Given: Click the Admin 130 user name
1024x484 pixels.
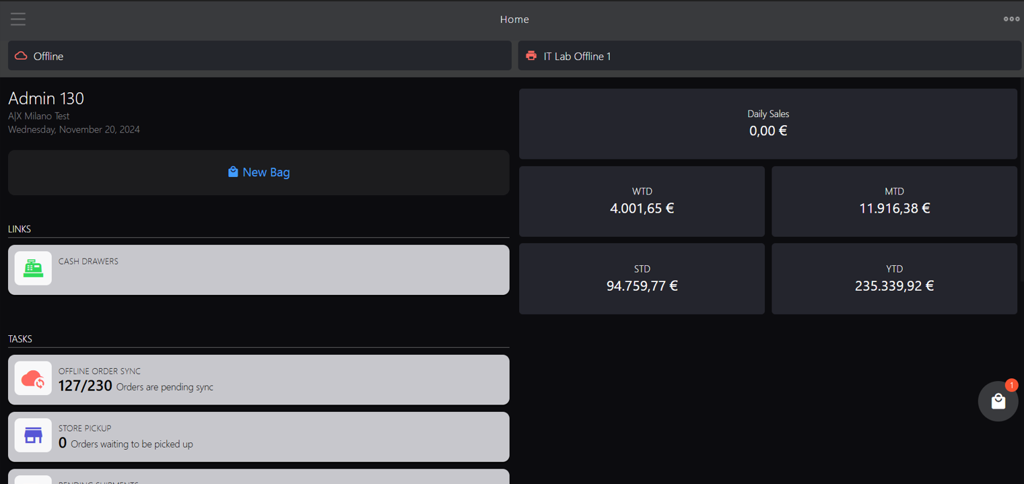Looking at the screenshot, I should tap(46, 99).
